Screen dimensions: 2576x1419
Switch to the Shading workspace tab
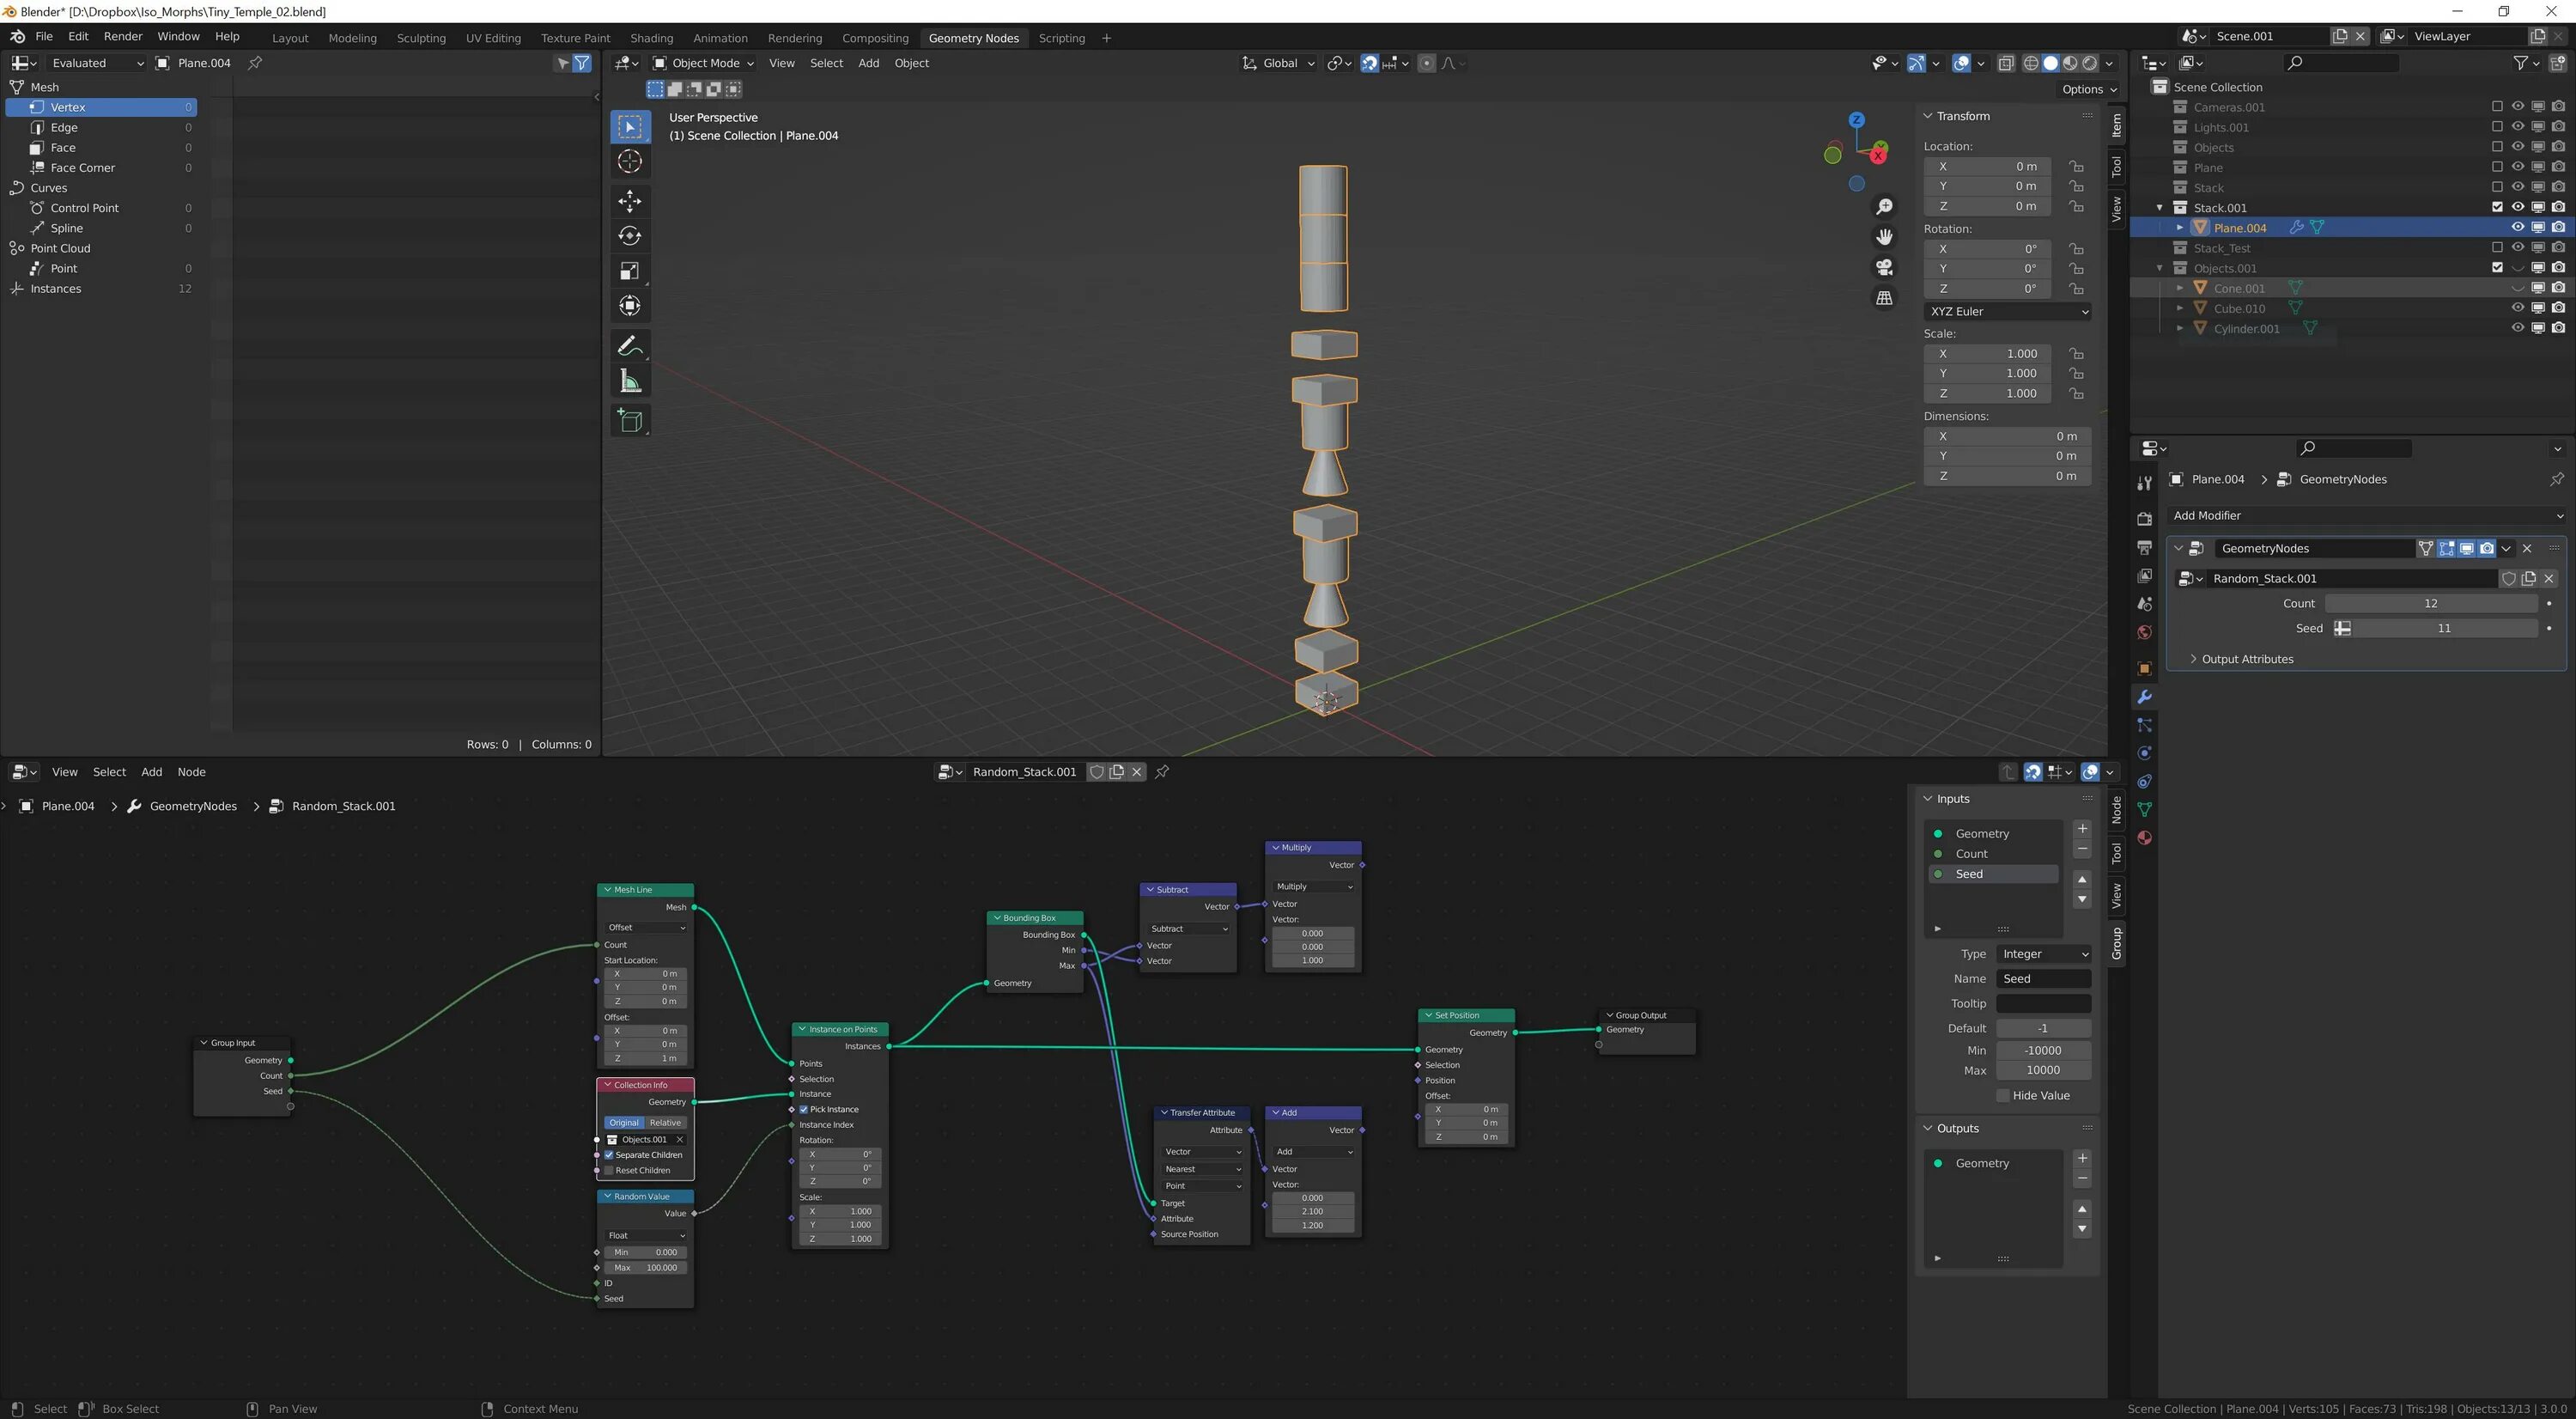pyautogui.click(x=651, y=38)
